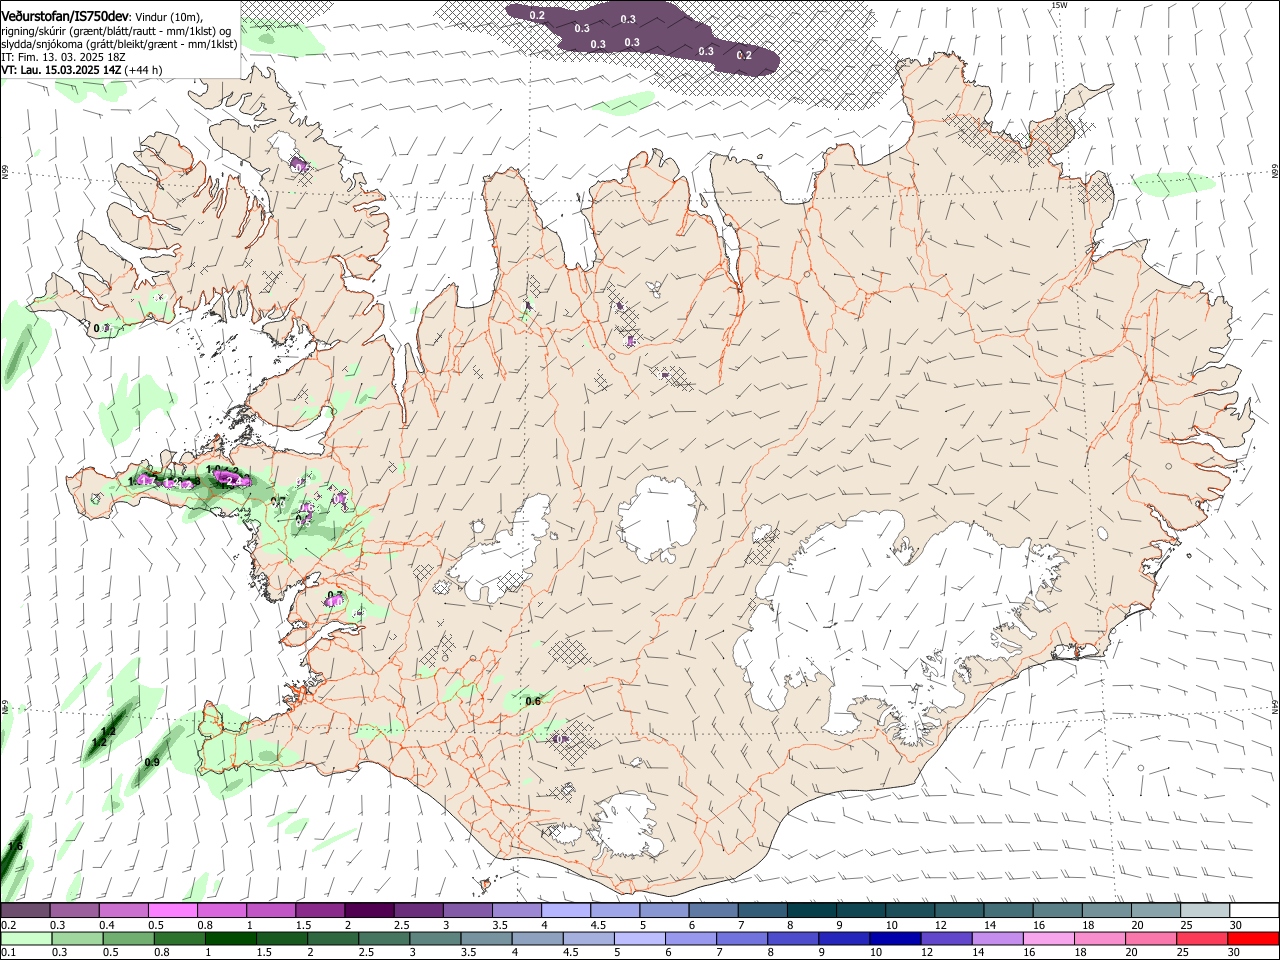Viewport: 1280px width, 960px height.
Task: Click the top-row legend swatch between 0.2 and 0.3
Action: 25,911
